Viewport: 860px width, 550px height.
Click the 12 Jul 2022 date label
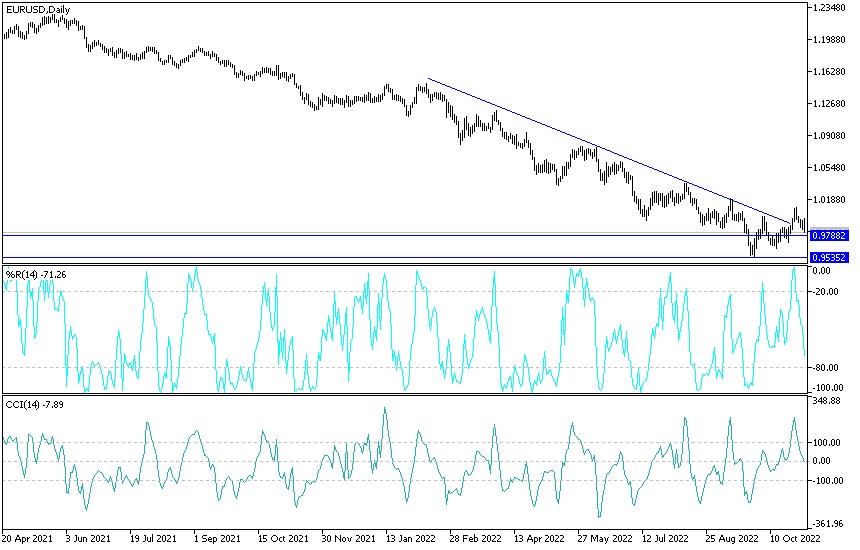(665, 538)
